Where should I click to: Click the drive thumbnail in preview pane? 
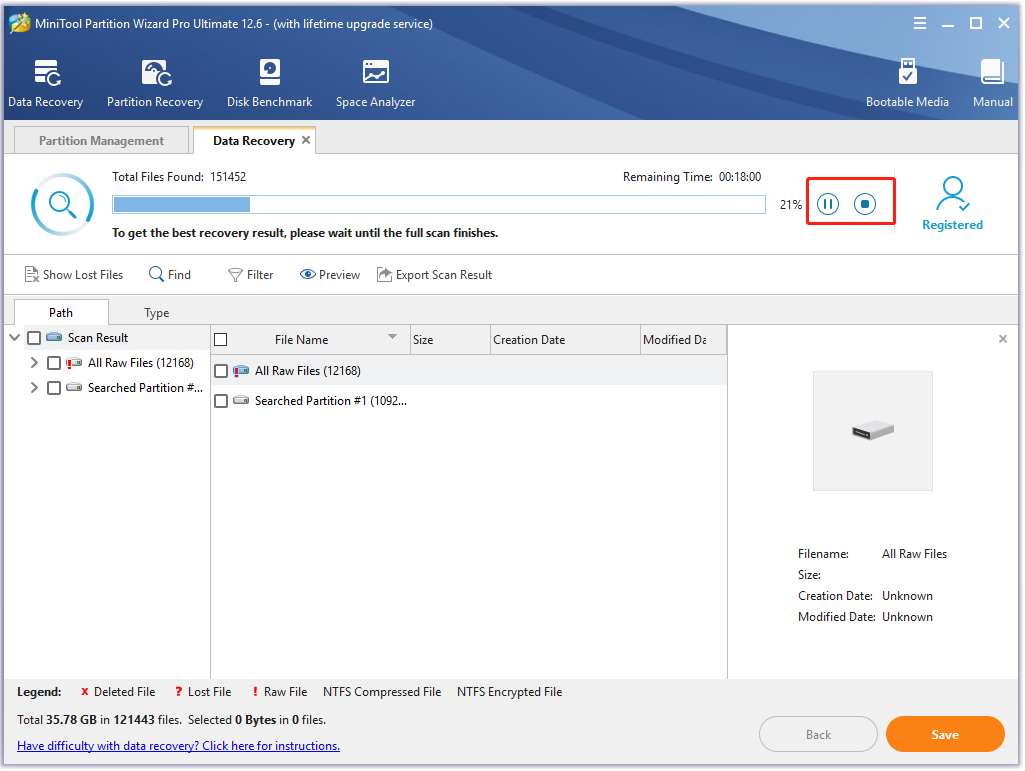873,431
